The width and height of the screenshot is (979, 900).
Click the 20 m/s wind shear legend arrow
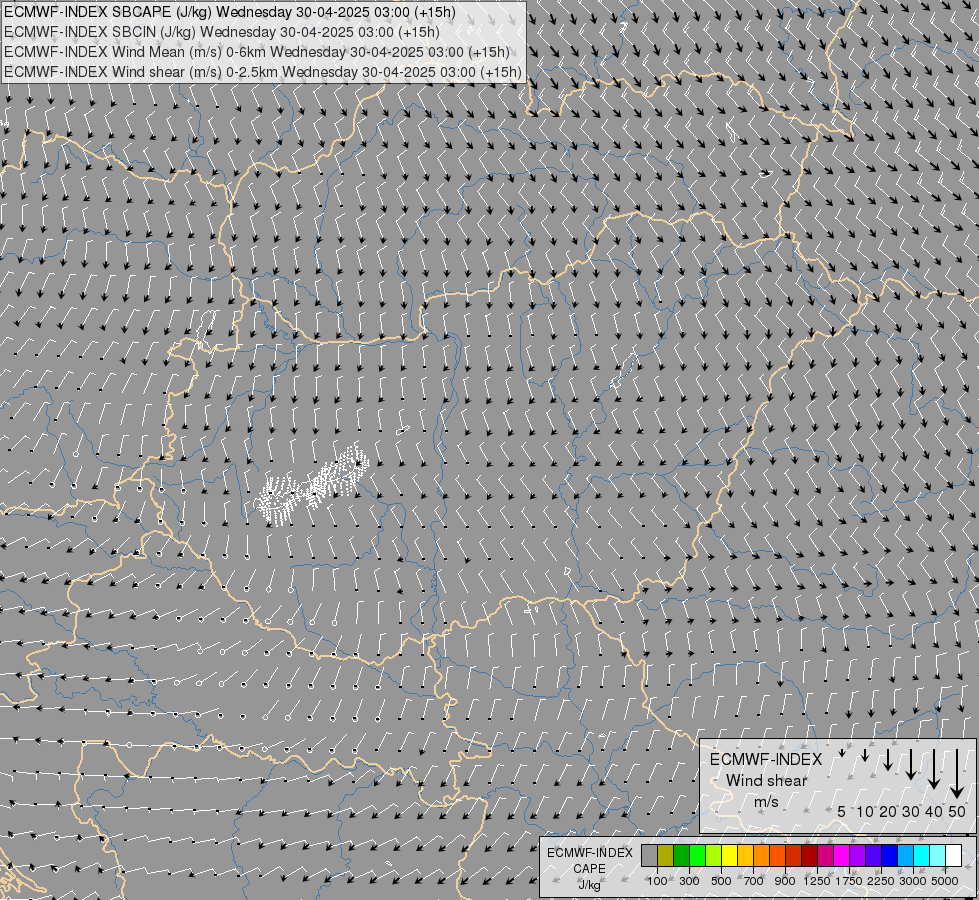tap(888, 759)
